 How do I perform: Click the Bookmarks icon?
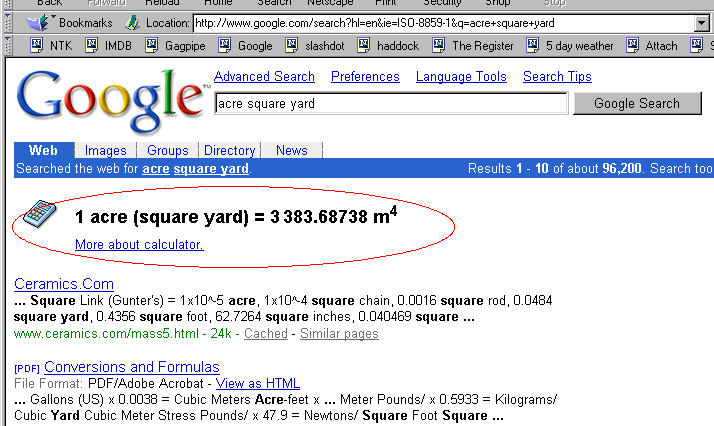39,22
